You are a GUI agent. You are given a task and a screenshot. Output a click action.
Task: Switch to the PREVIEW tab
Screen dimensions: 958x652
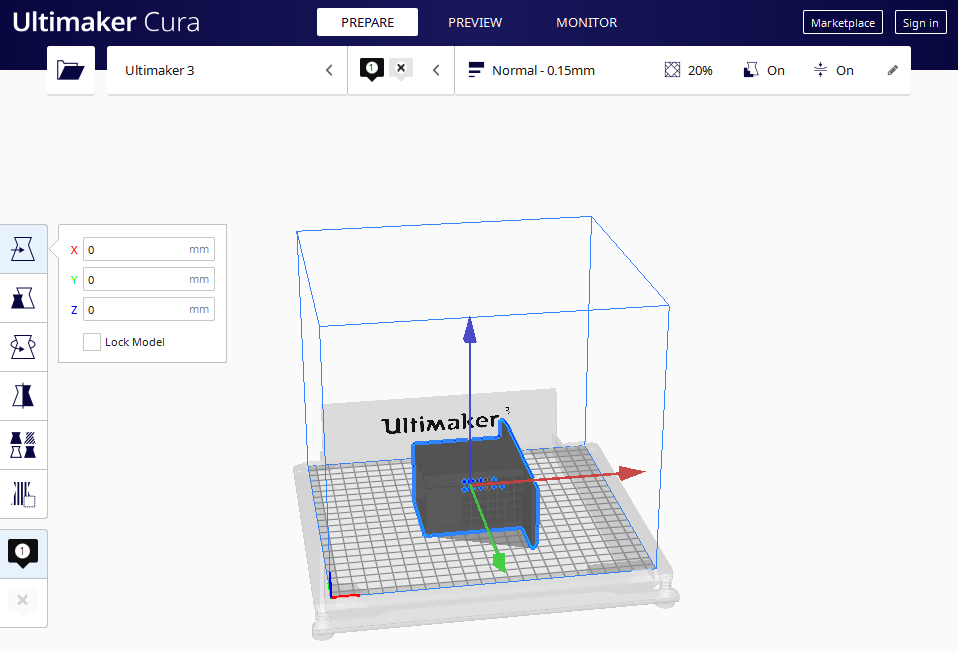475,22
